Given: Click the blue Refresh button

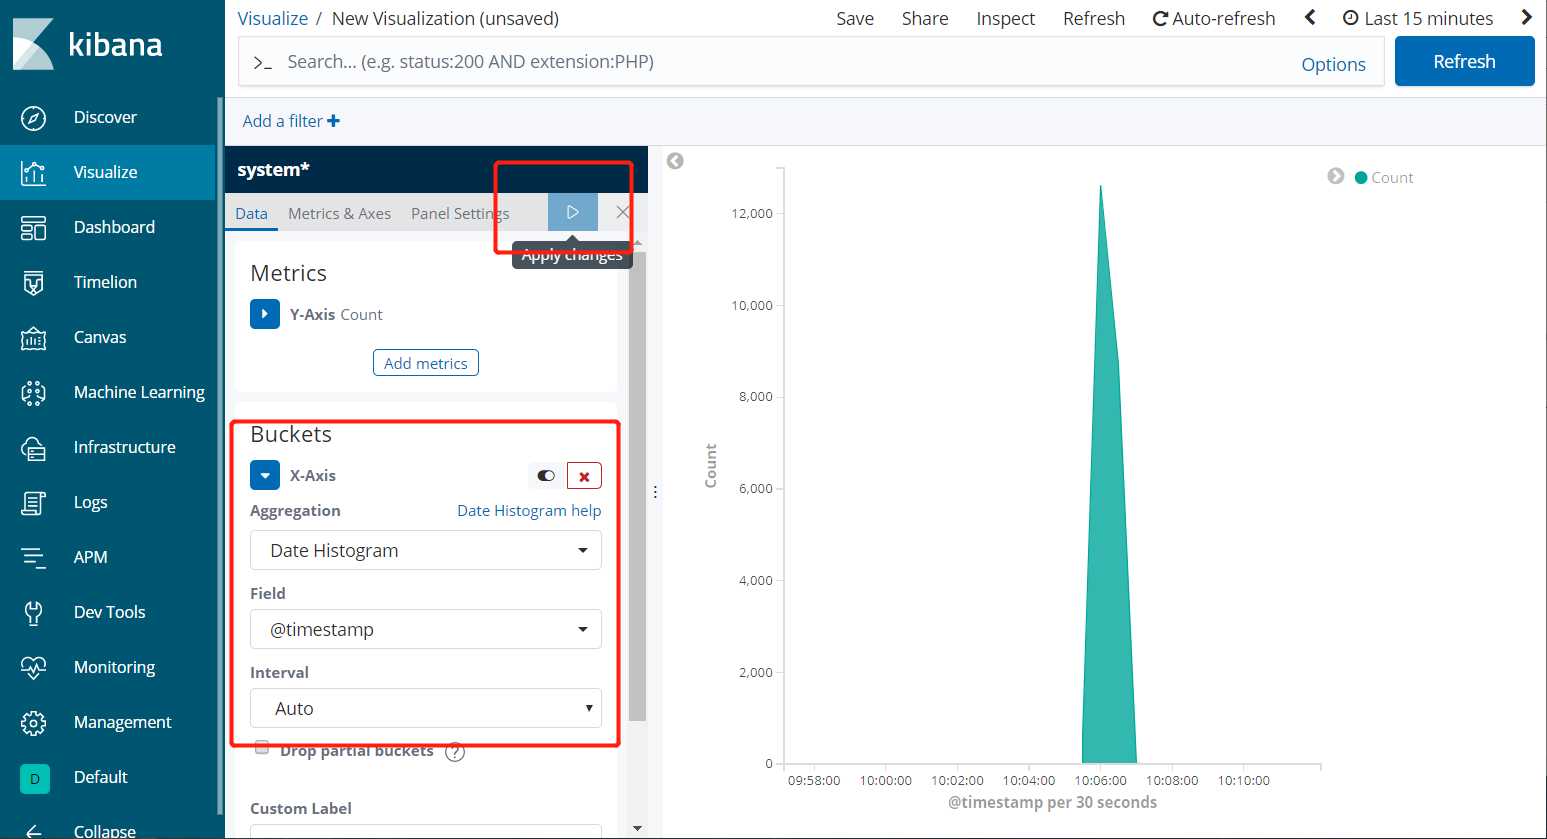Looking at the screenshot, I should click(1464, 61).
